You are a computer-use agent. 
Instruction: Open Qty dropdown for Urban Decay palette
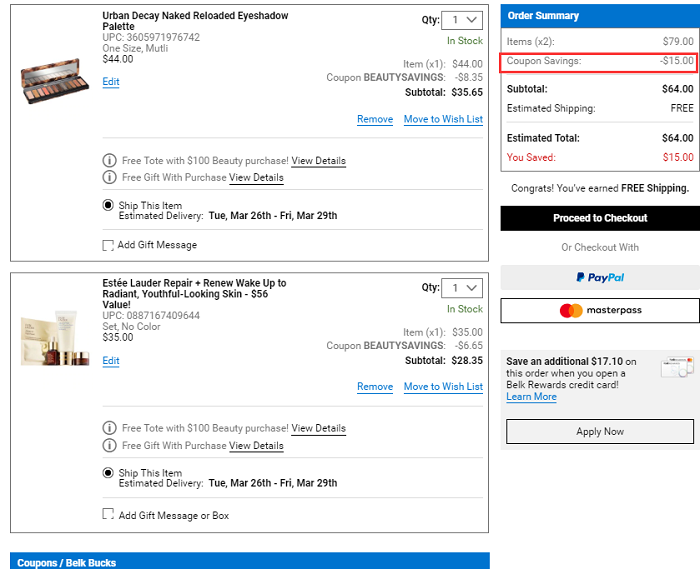tap(463, 20)
